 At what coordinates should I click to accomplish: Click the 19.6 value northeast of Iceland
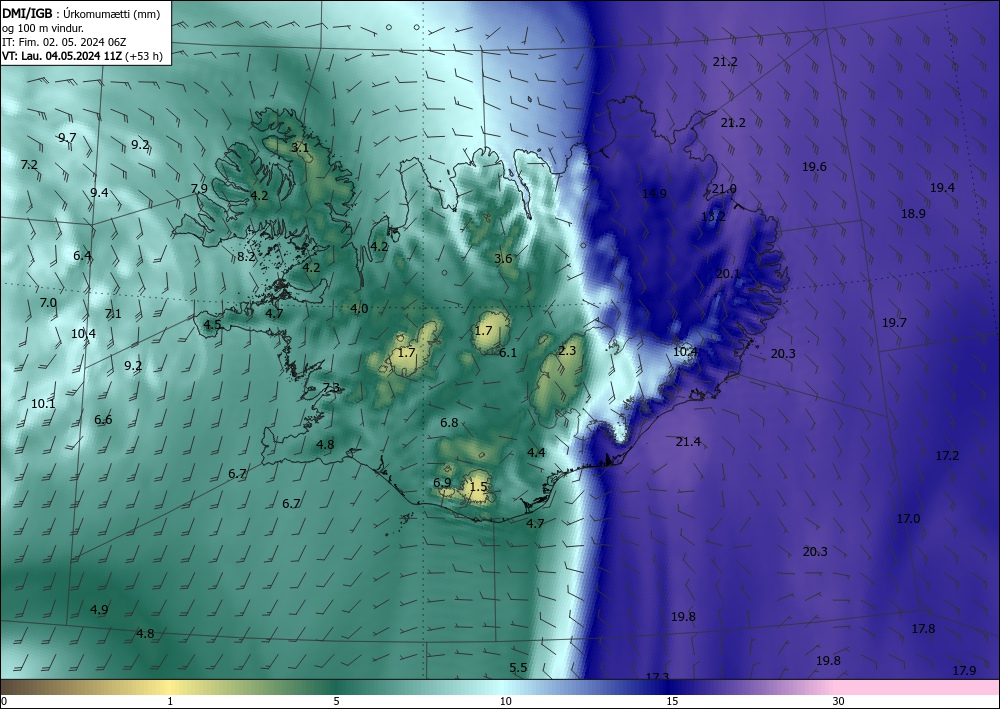[x=814, y=167]
